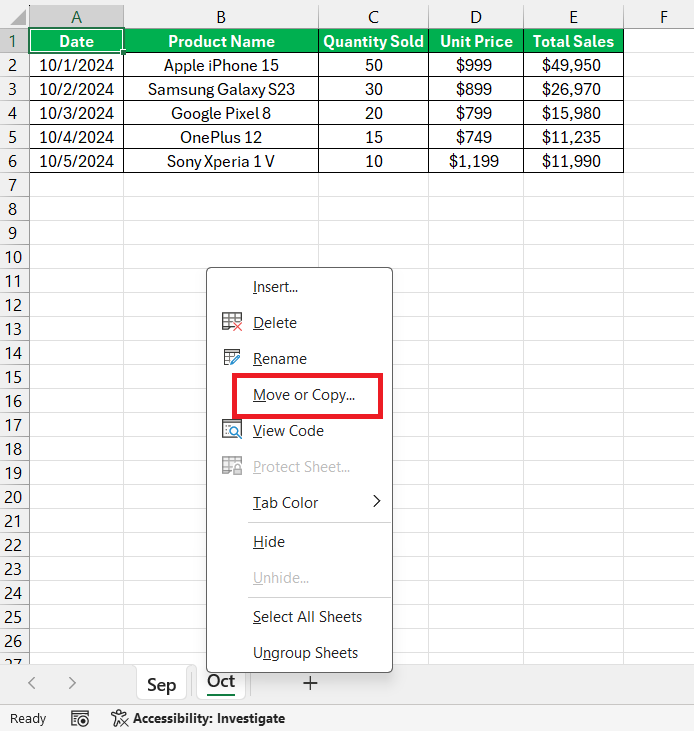The image size is (694, 731).
Task: Click cell with OnePlus 12
Action: (221, 137)
